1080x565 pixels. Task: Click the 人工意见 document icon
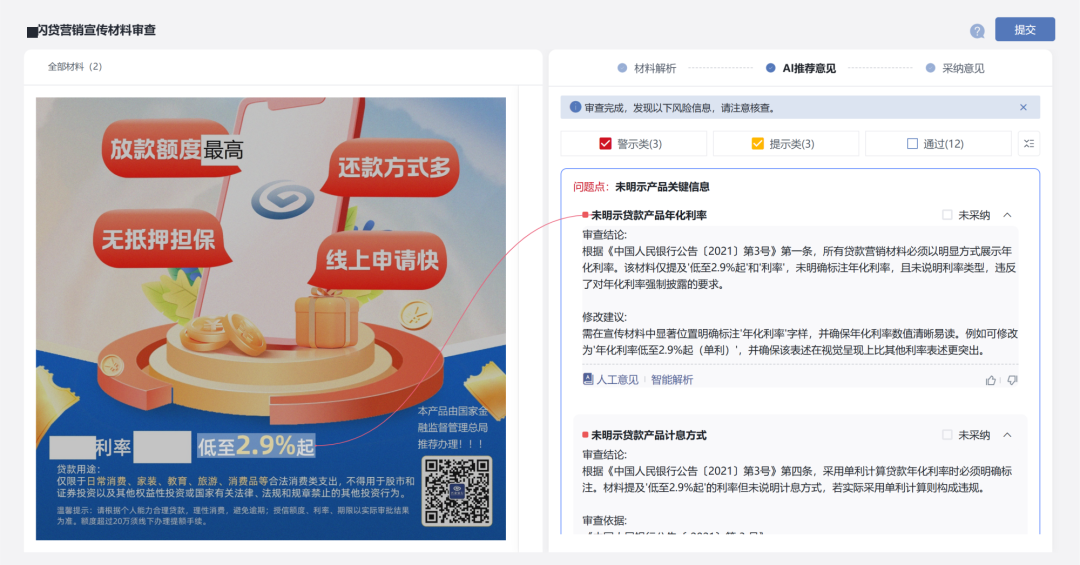pyautogui.click(x=588, y=379)
